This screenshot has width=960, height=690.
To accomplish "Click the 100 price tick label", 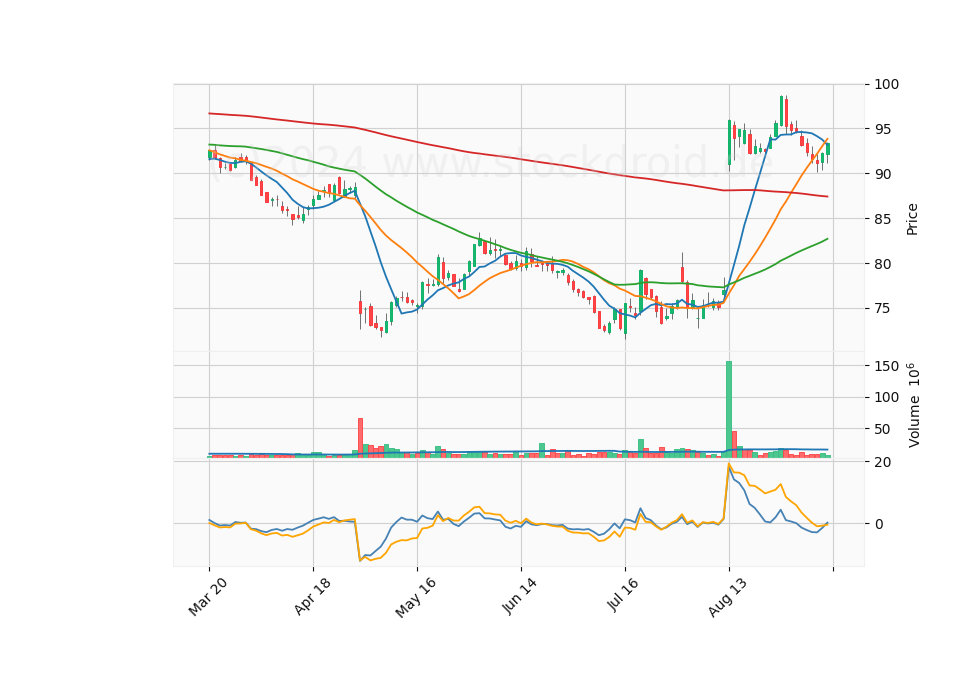I will coord(887,84).
